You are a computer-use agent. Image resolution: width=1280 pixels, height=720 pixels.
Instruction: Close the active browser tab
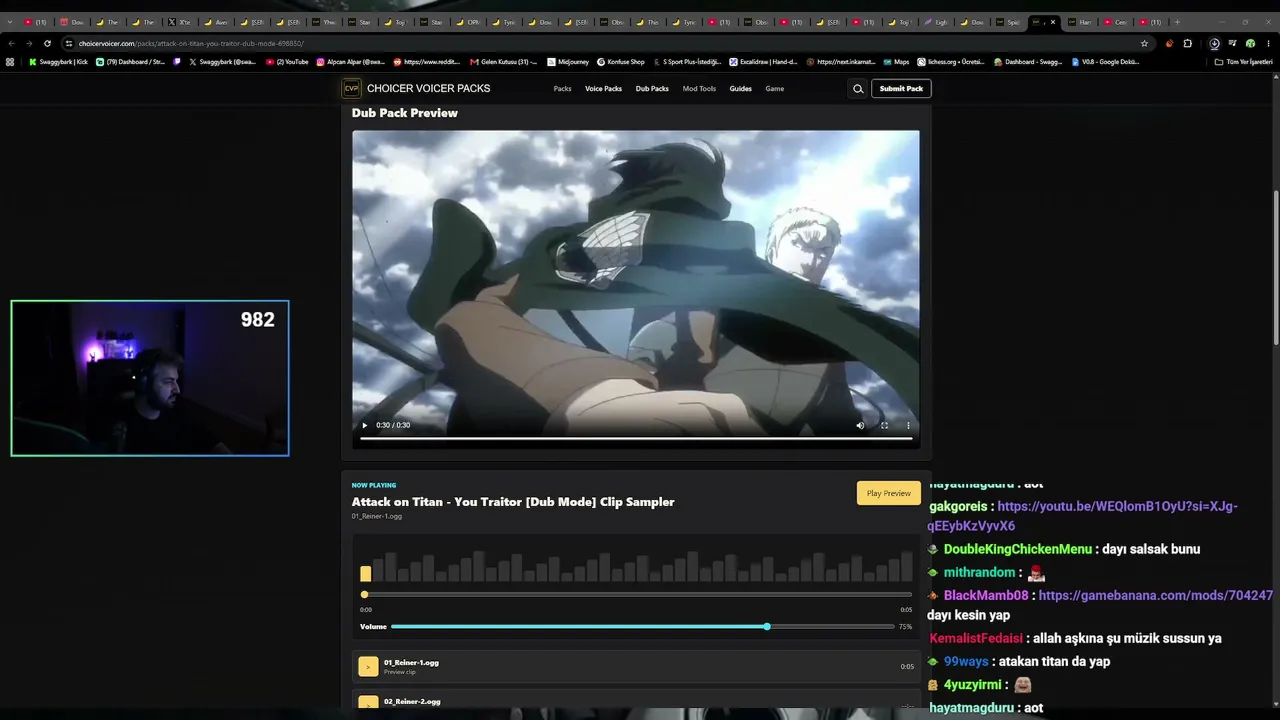(x=1052, y=22)
